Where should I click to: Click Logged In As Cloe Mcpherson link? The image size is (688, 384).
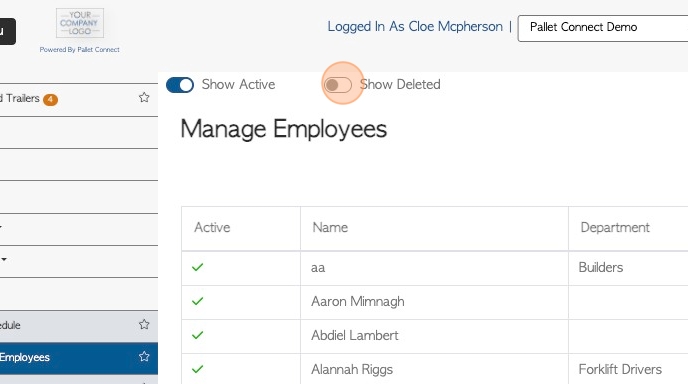tap(415, 26)
